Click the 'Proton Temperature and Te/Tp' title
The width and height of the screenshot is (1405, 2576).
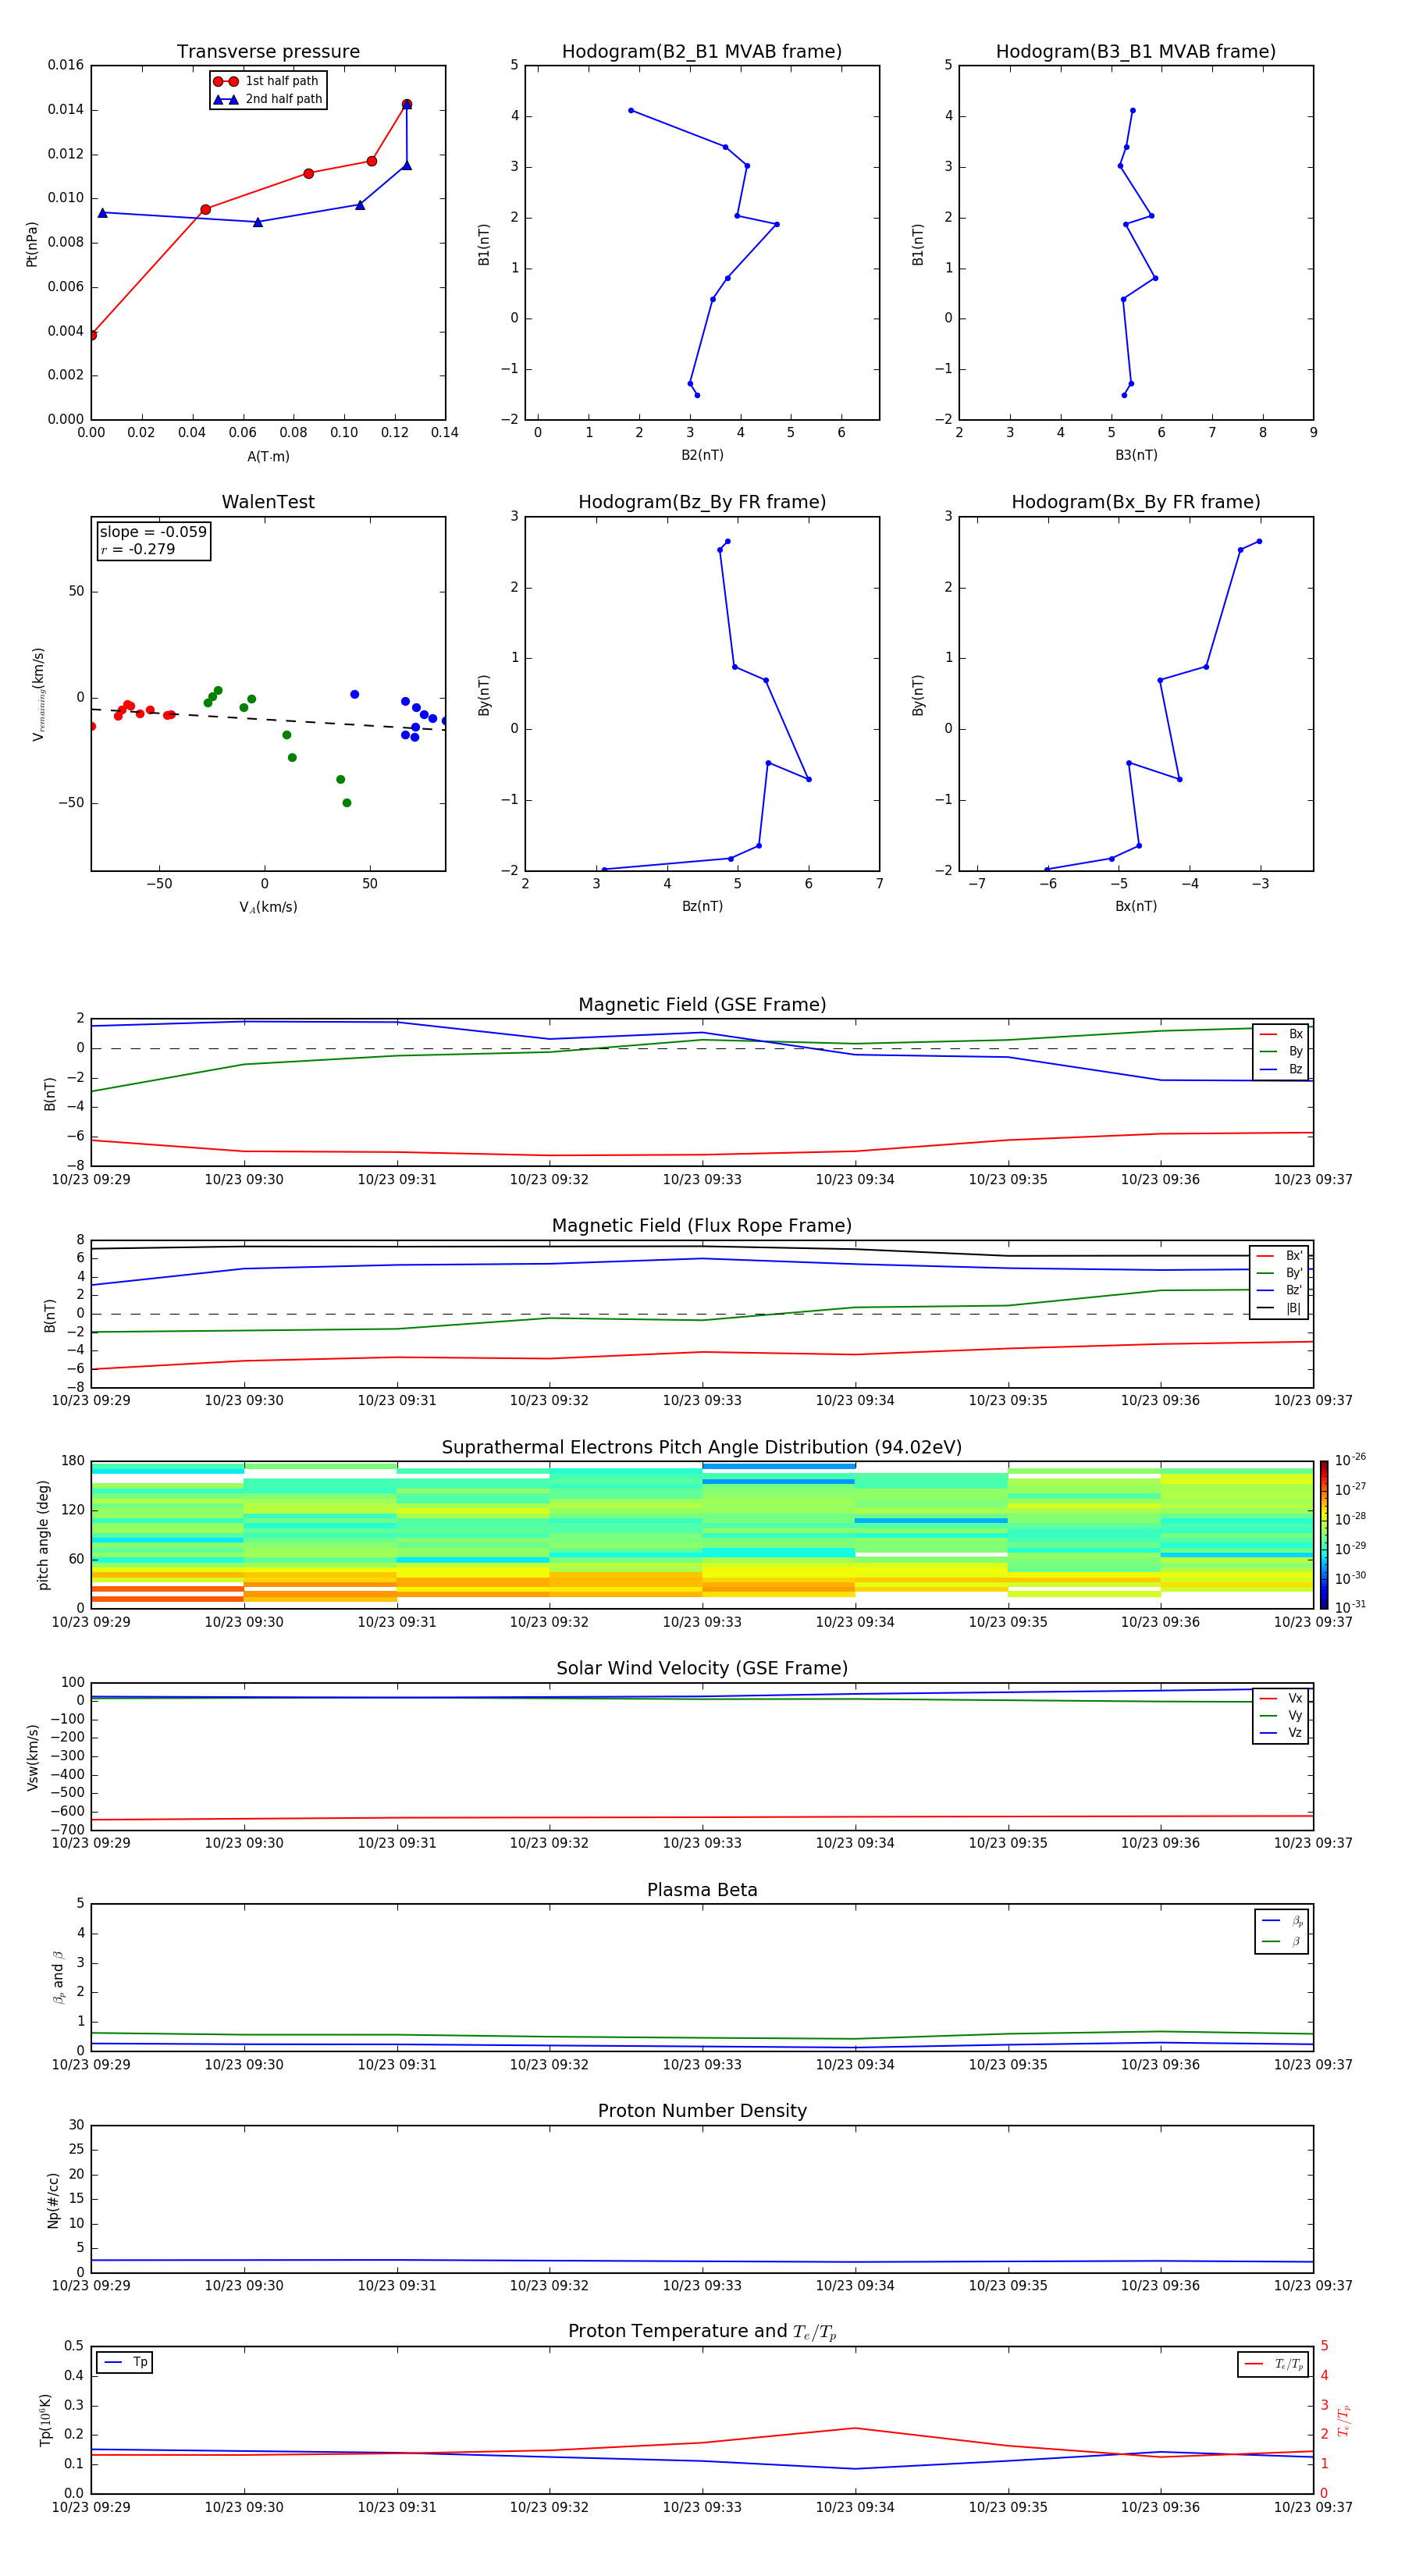click(702, 2331)
